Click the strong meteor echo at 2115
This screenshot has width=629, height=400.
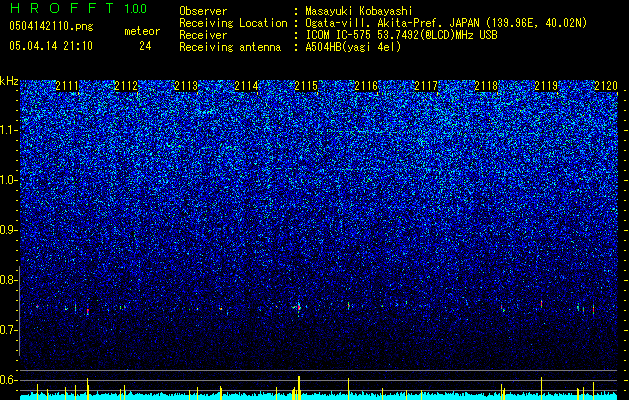298,308
